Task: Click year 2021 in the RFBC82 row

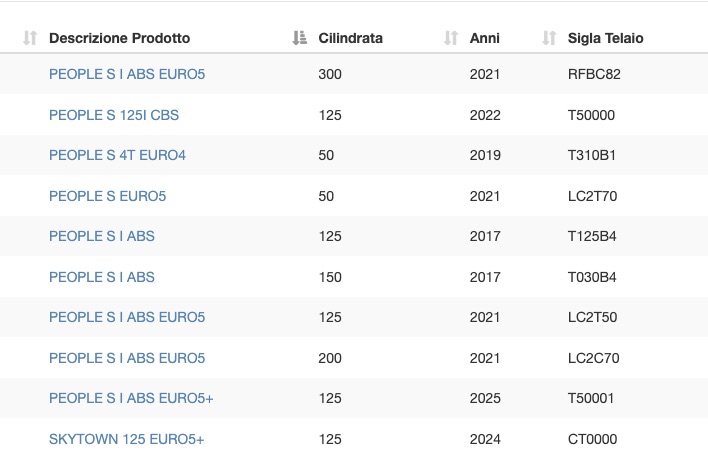Action: tap(485, 74)
